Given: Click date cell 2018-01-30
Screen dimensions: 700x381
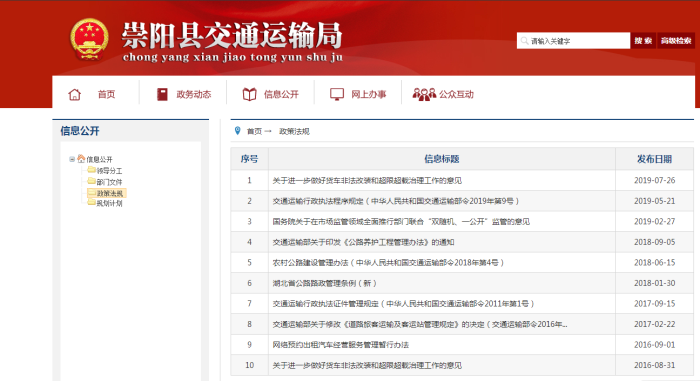Looking at the screenshot, I should pyautogui.click(x=654, y=283).
